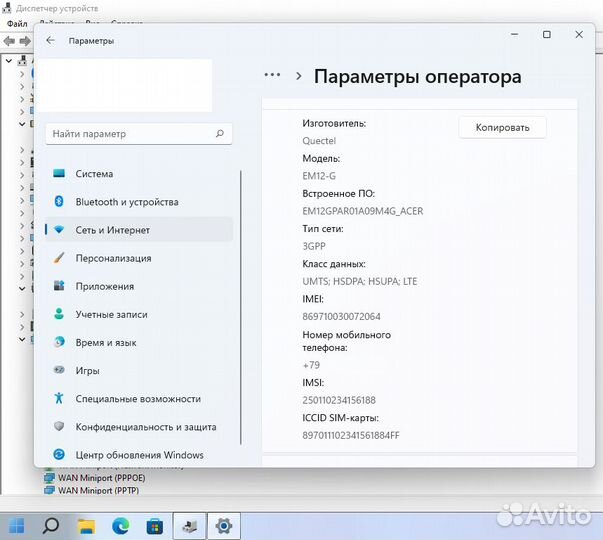Open Учетные записи settings
603x540 pixels.
(x=111, y=314)
